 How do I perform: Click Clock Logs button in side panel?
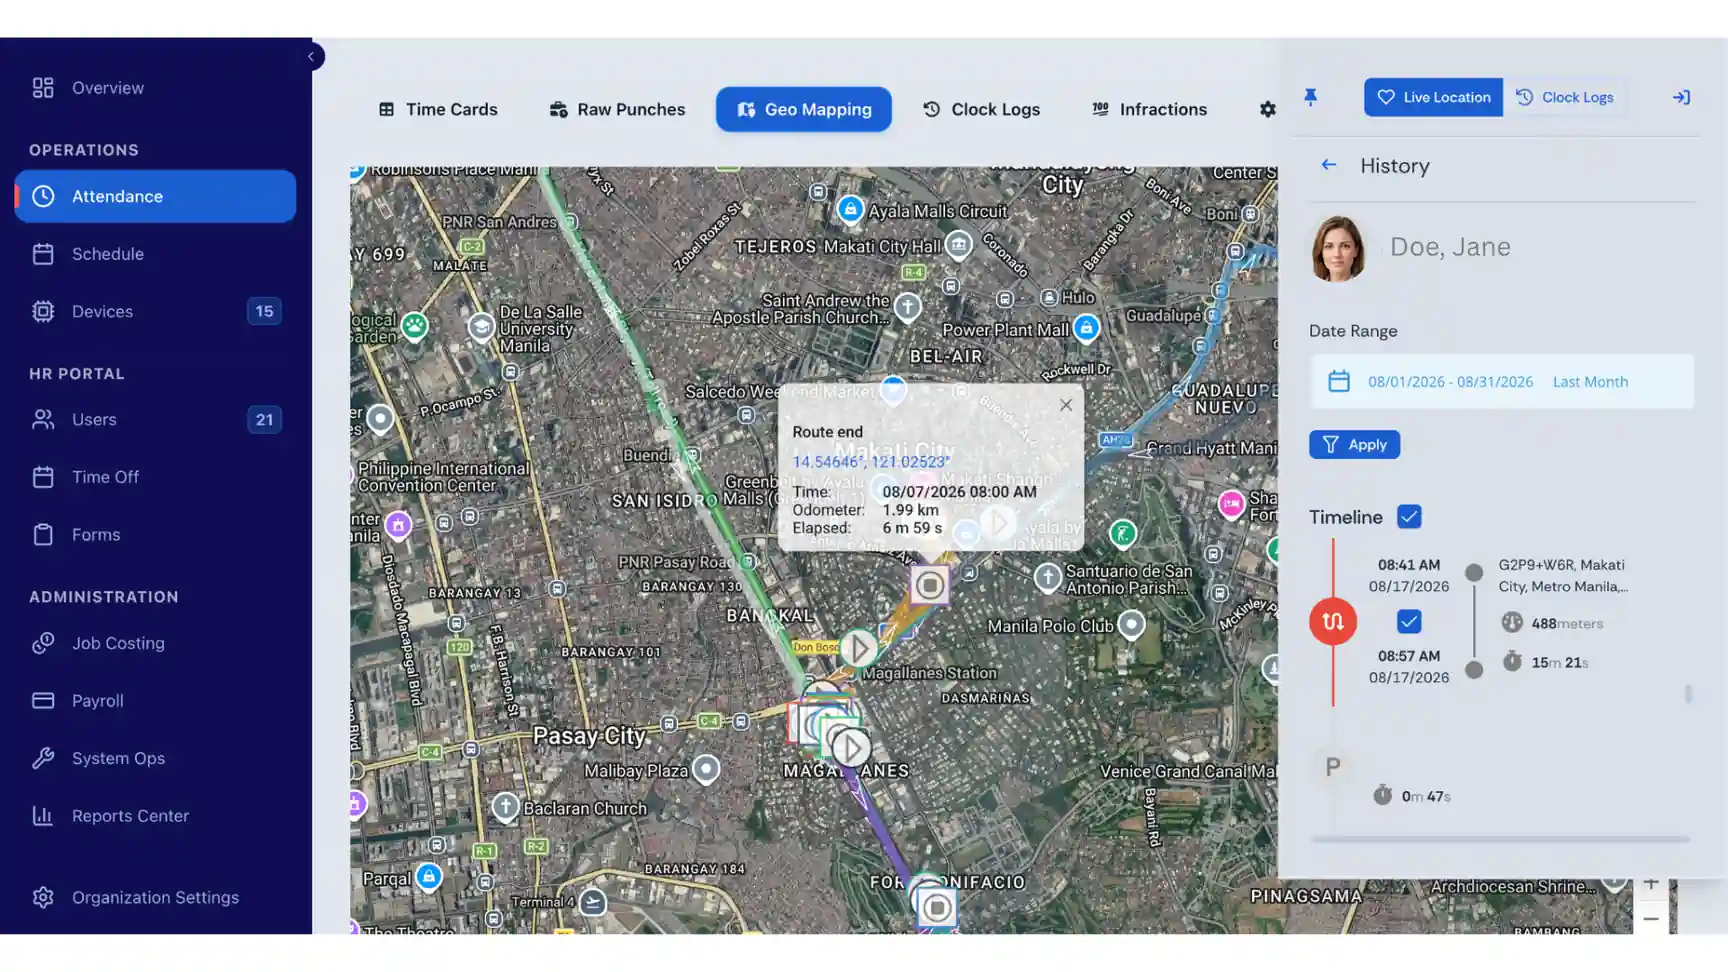click(x=1565, y=97)
